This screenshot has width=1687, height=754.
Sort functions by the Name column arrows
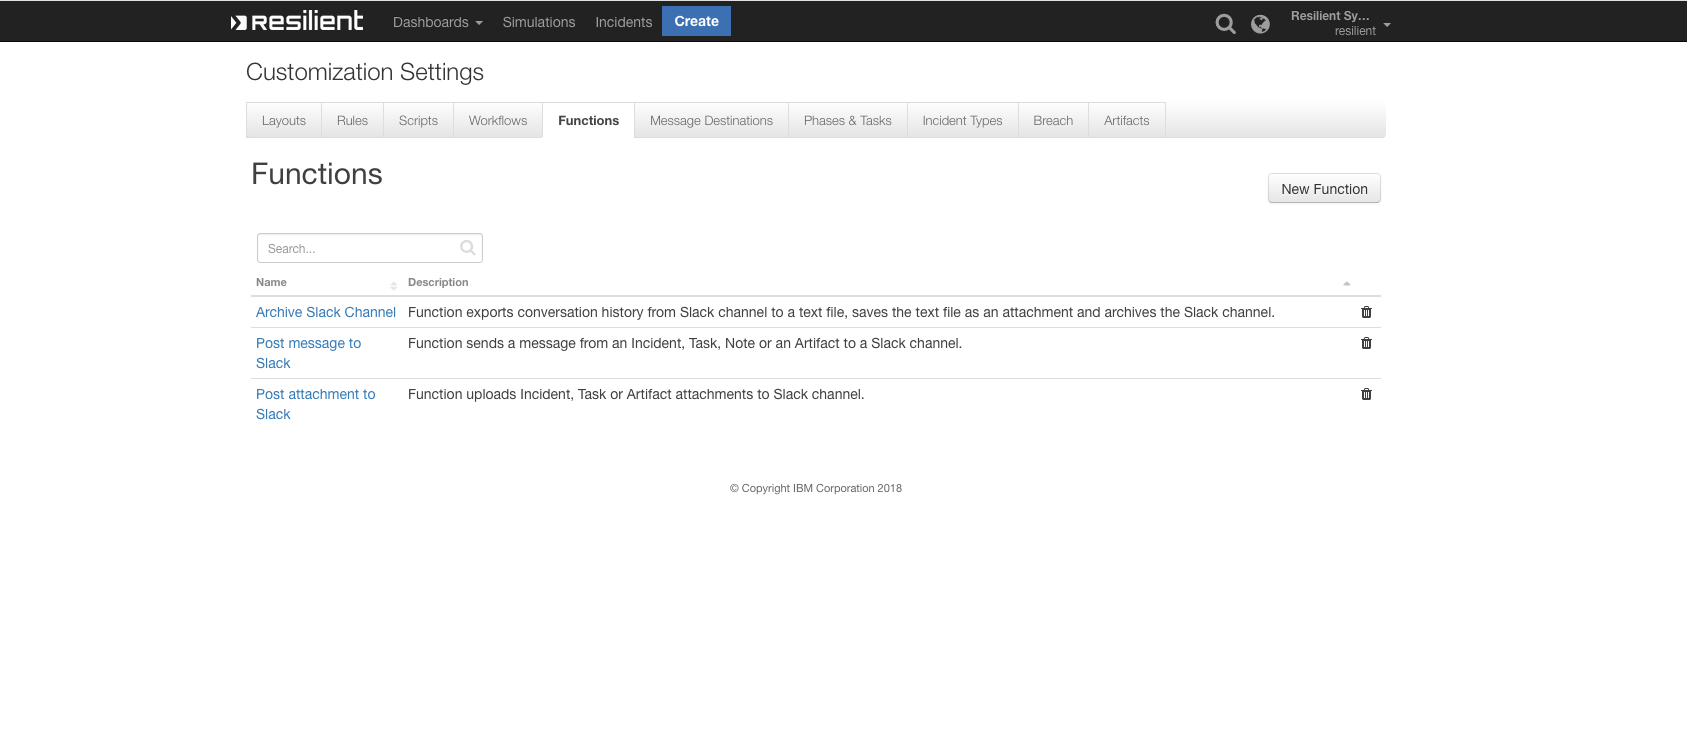(x=393, y=285)
